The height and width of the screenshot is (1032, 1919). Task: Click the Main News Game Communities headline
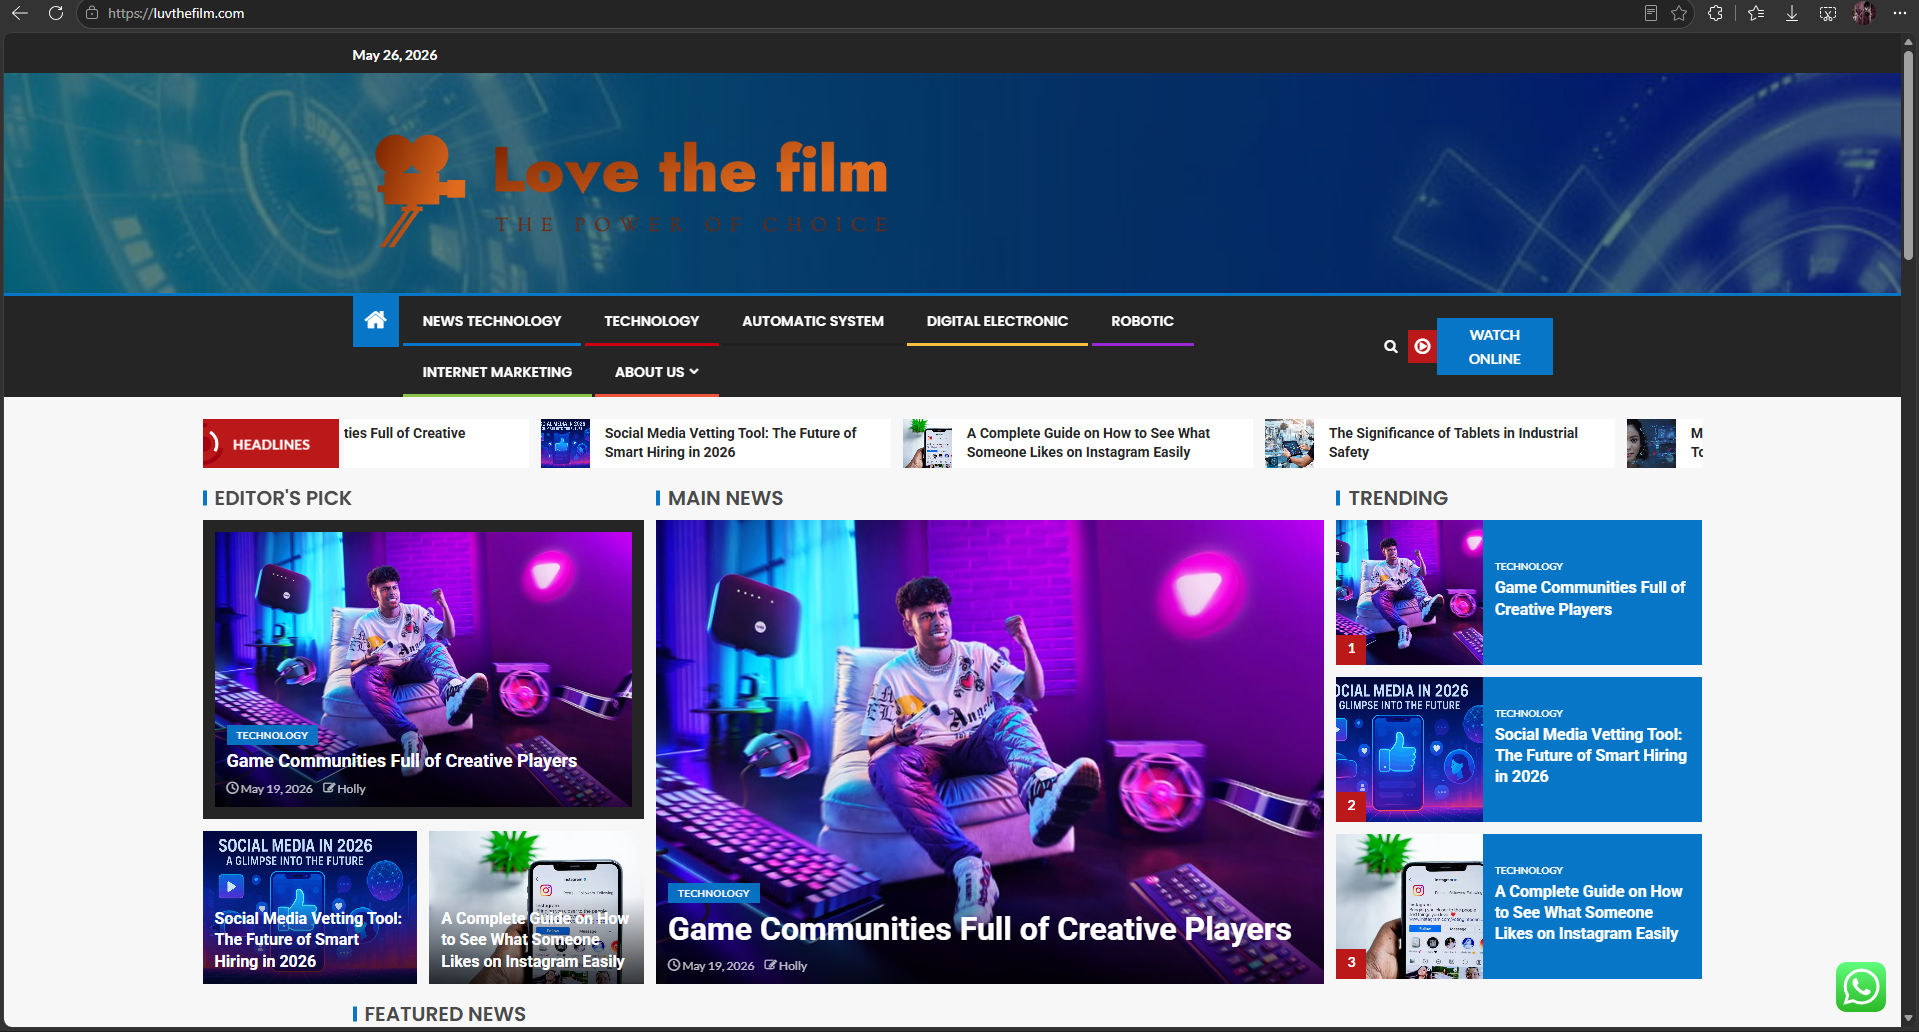pyautogui.click(x=979, y=929)
